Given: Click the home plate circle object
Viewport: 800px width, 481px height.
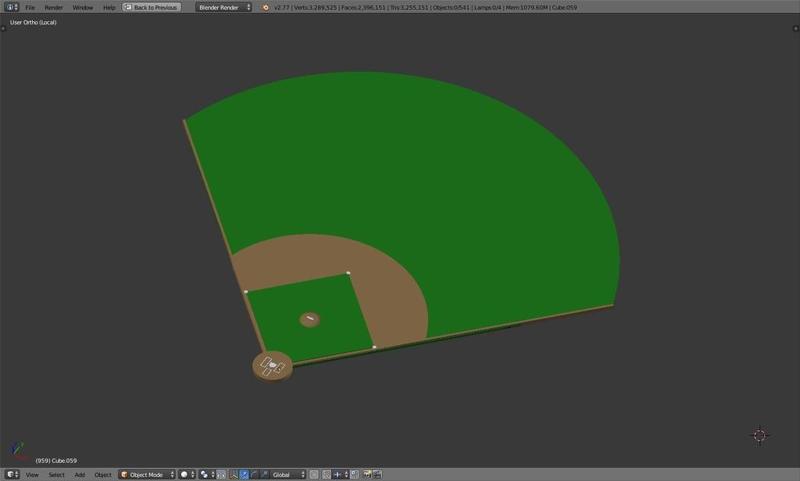Looking at the screenshot, I should (x=272, y=366).
